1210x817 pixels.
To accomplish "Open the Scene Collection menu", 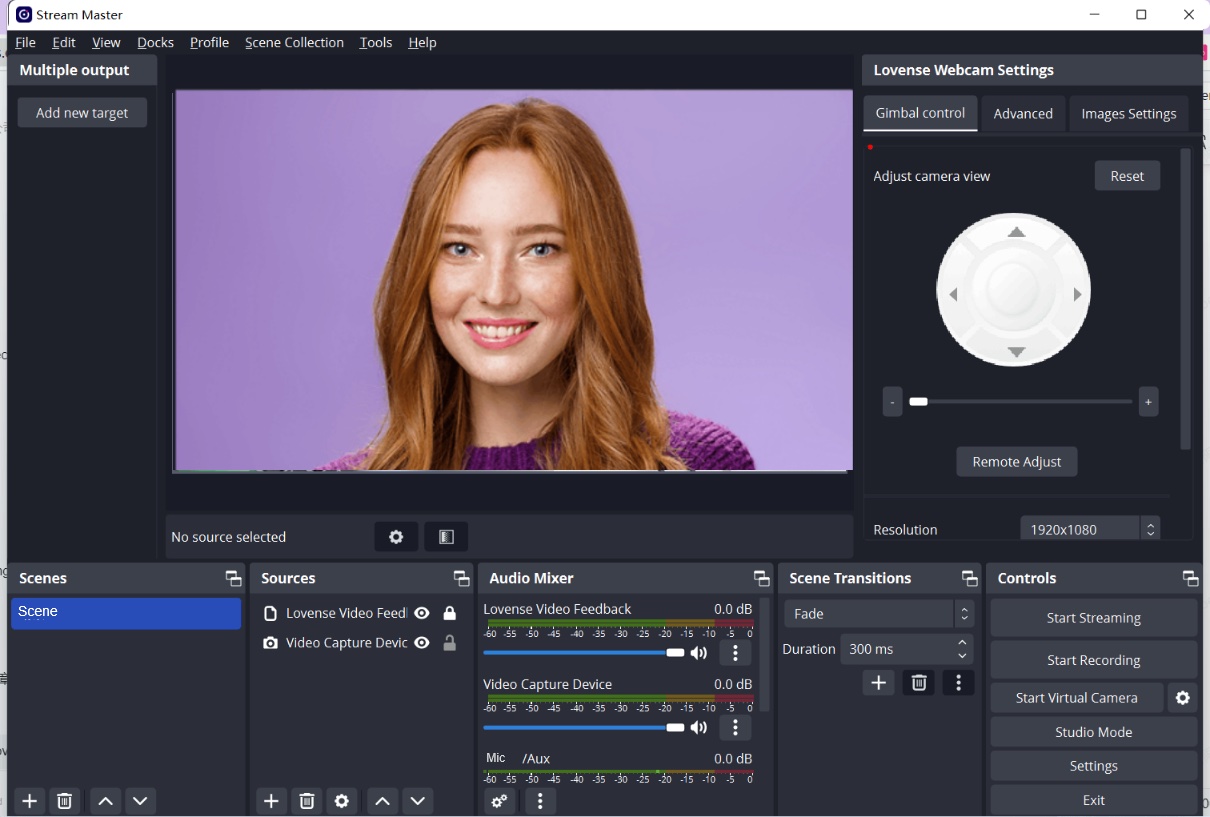I will click(294, 43).
